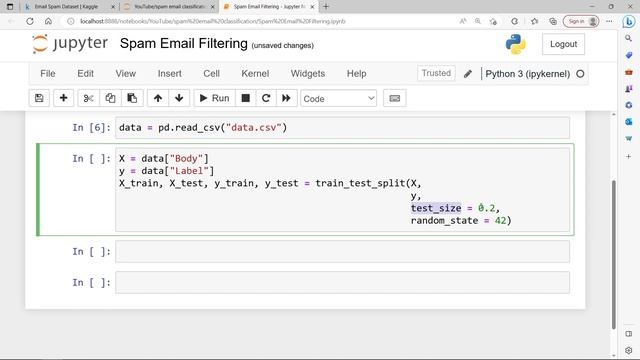Image resolution: width=640 pixels, height=360 pixels.
Task: Open browser collections icon
Action: pos(553,21)
